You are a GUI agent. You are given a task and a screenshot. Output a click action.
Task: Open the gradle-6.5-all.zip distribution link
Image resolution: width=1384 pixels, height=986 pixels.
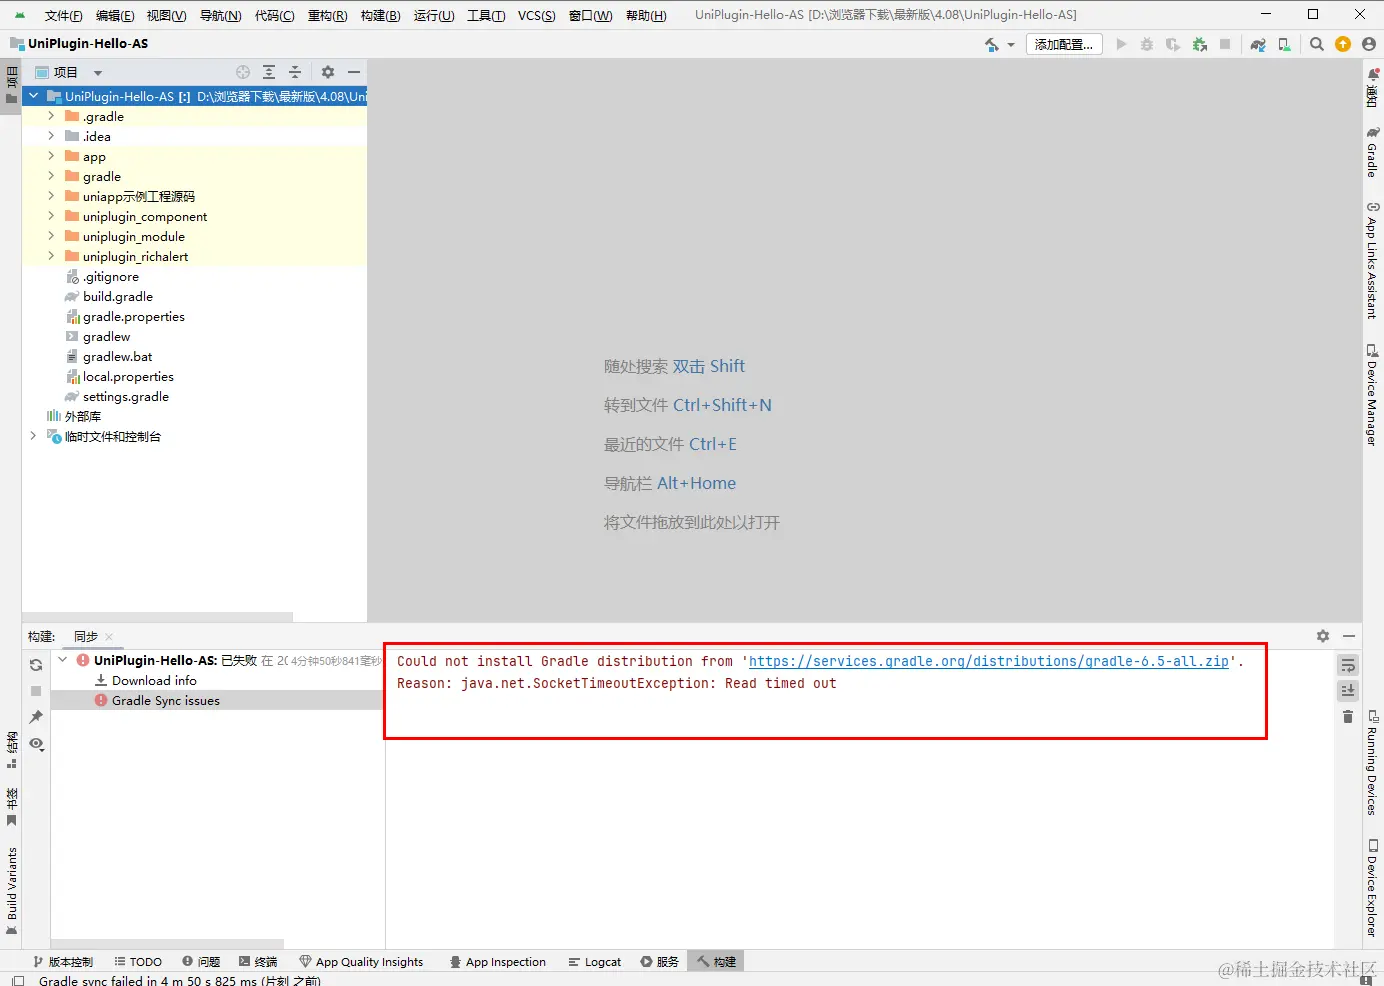coord(988,661)
